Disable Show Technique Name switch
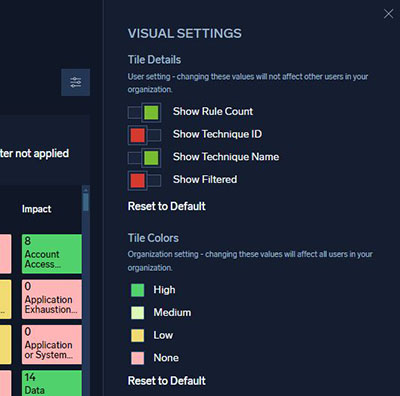Image resolution: width=400 pixels, height=396 pixels. point(144,158)
